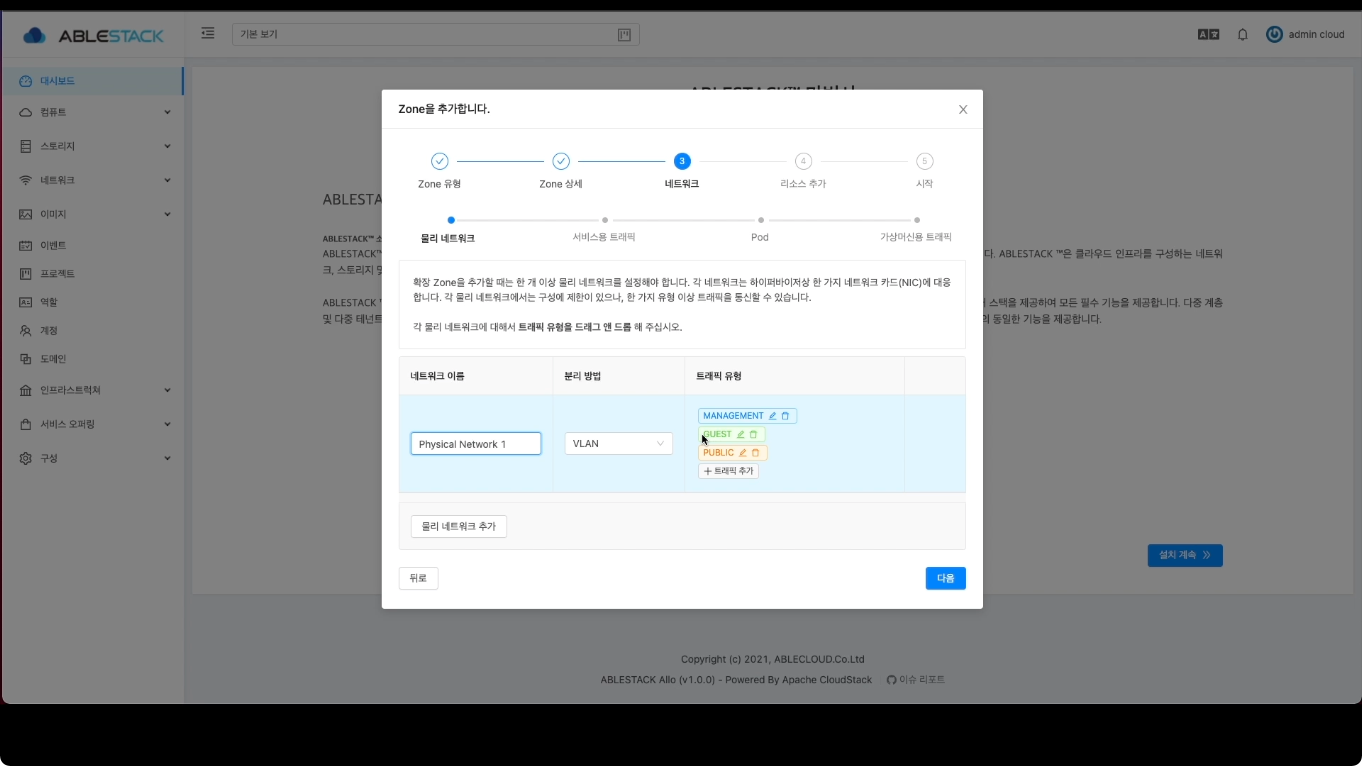Expand the 네트워크 sidebar menu chevron

tap(167, 180)
